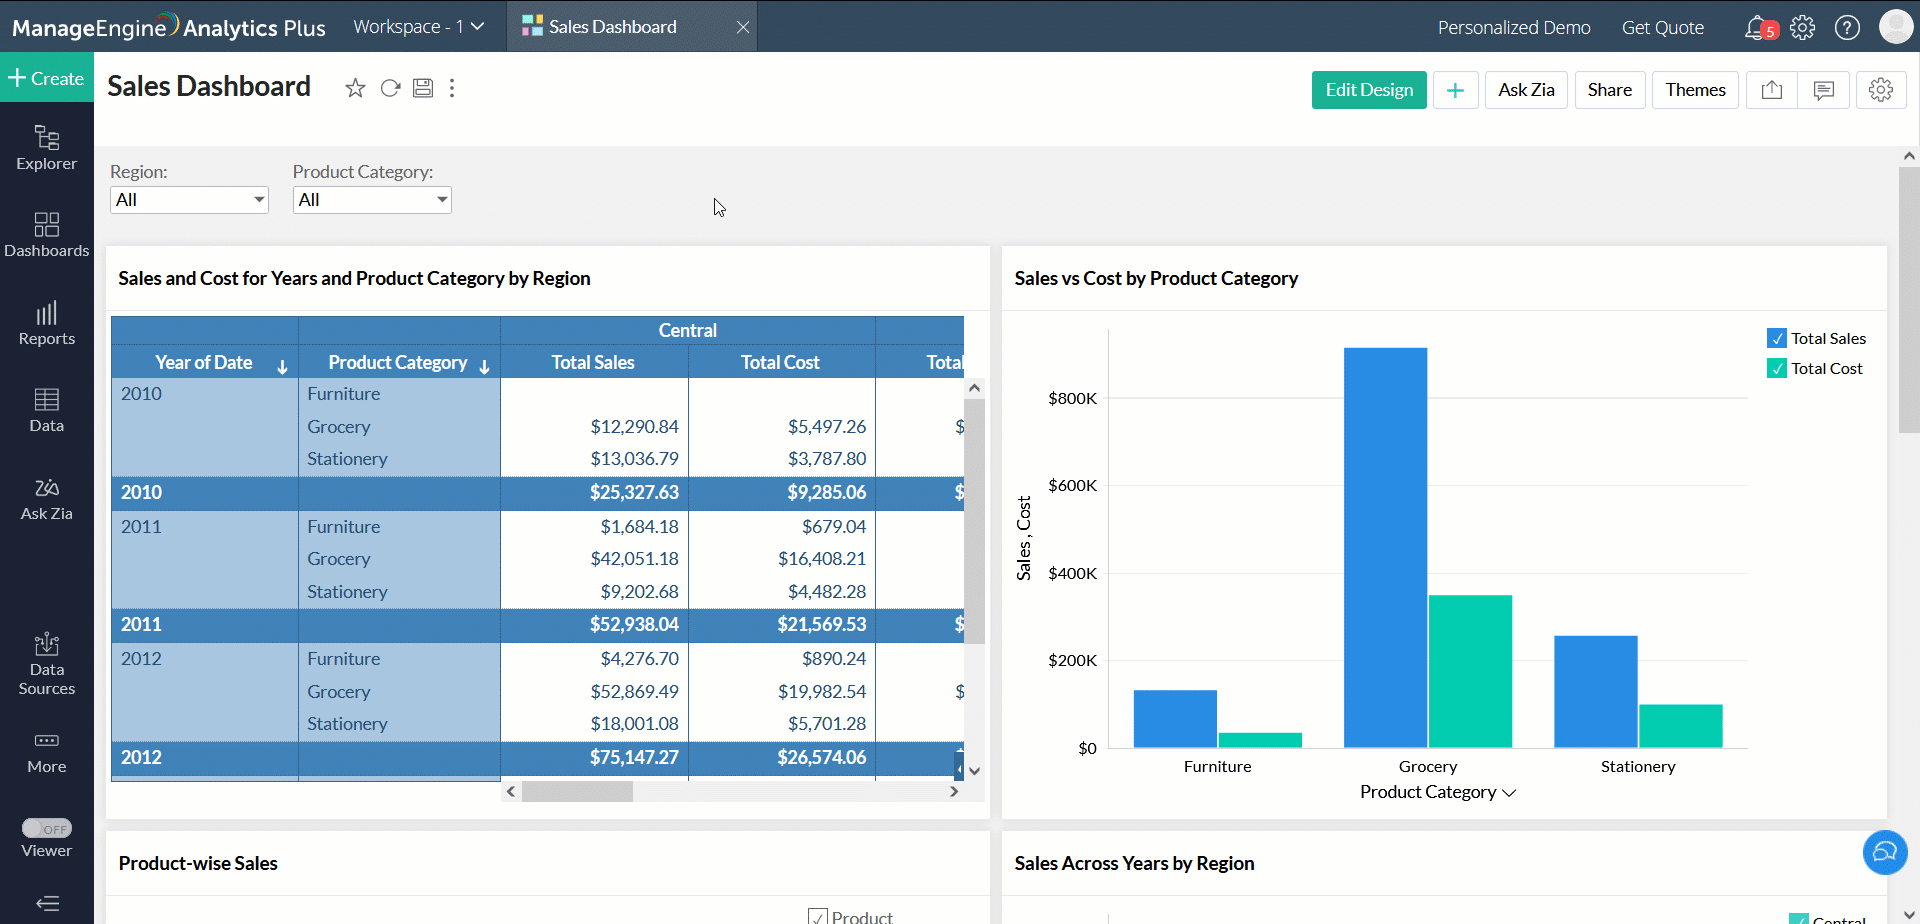Open the Themes menu
Image resolution: width=1920 pixels, height=924 pixels.
click(x=1695, y=90)
